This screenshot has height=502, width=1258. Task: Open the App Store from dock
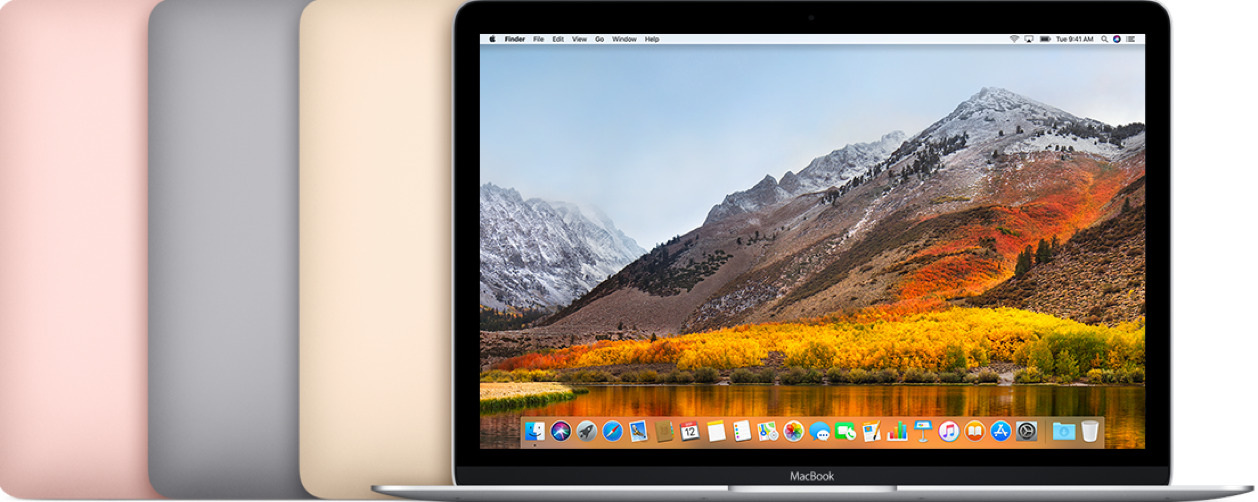[x=1001, y=431]
